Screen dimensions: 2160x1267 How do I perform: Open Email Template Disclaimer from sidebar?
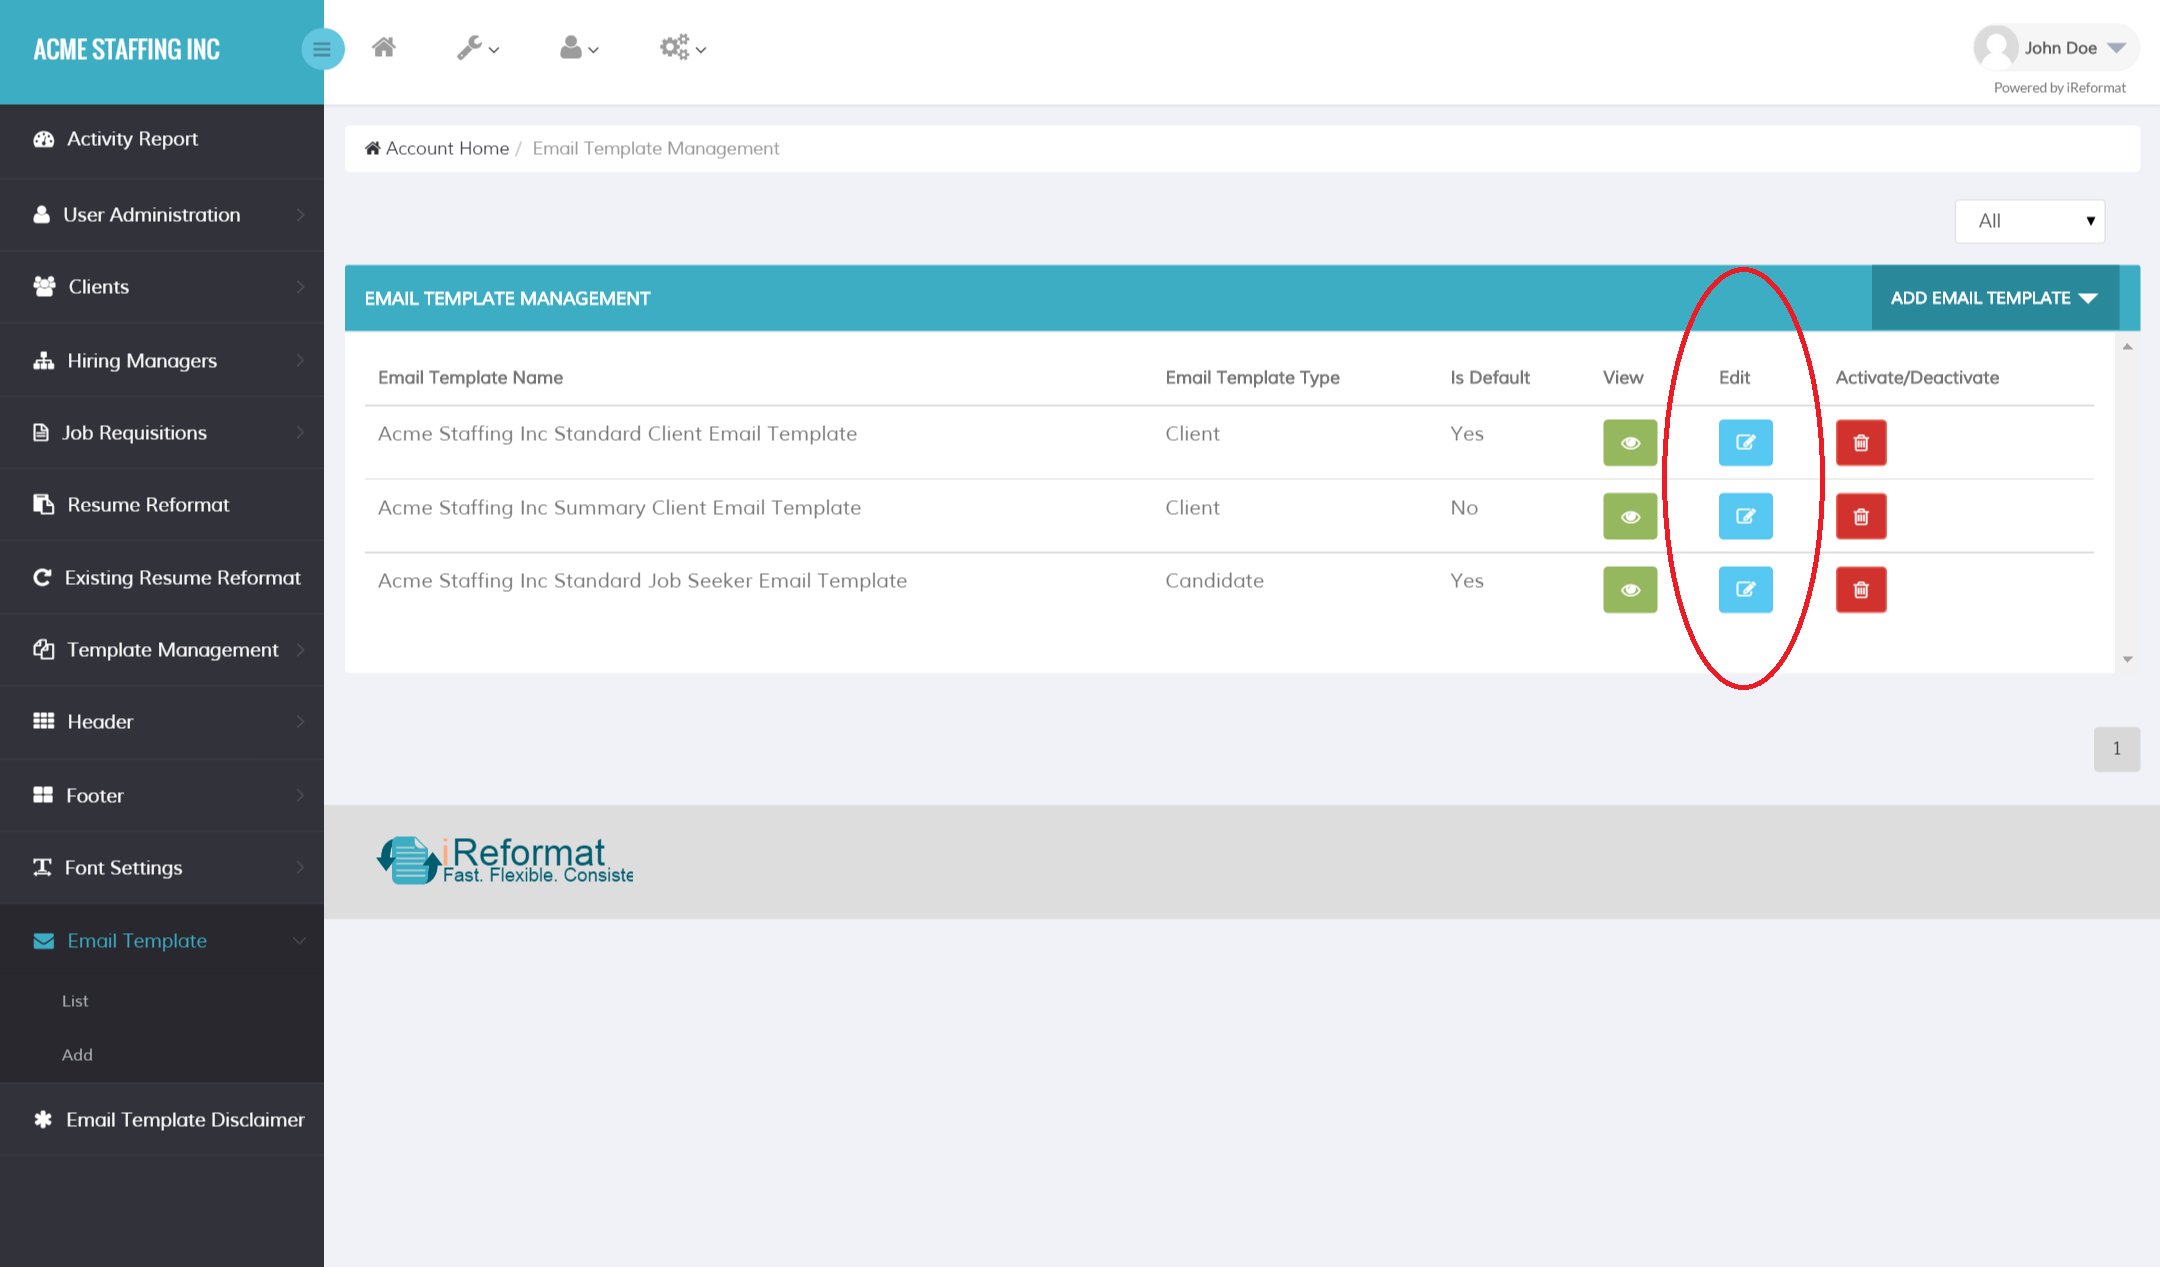pyautogui.click(x=185, y=1119)
